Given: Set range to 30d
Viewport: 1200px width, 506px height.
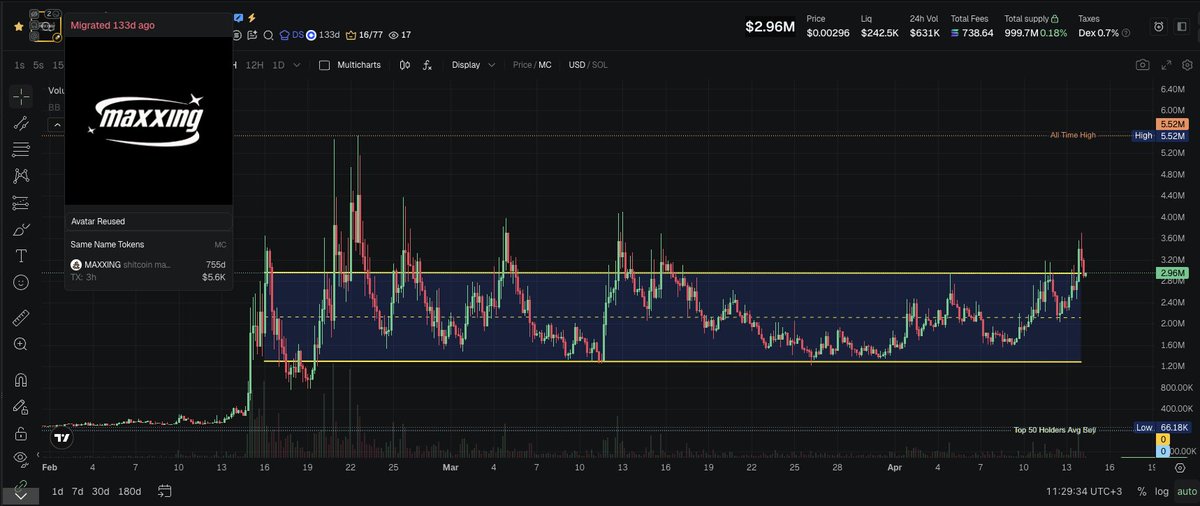Looking at the screenshot, I should (x=100, y=491).
